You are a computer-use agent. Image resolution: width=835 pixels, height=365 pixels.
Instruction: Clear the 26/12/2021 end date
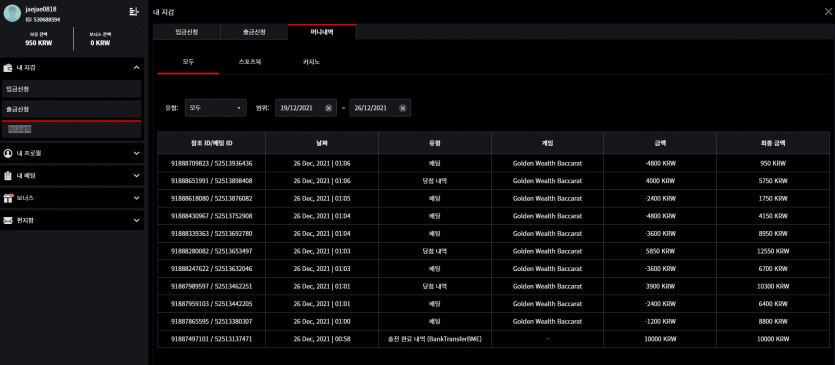coord(403,108)
